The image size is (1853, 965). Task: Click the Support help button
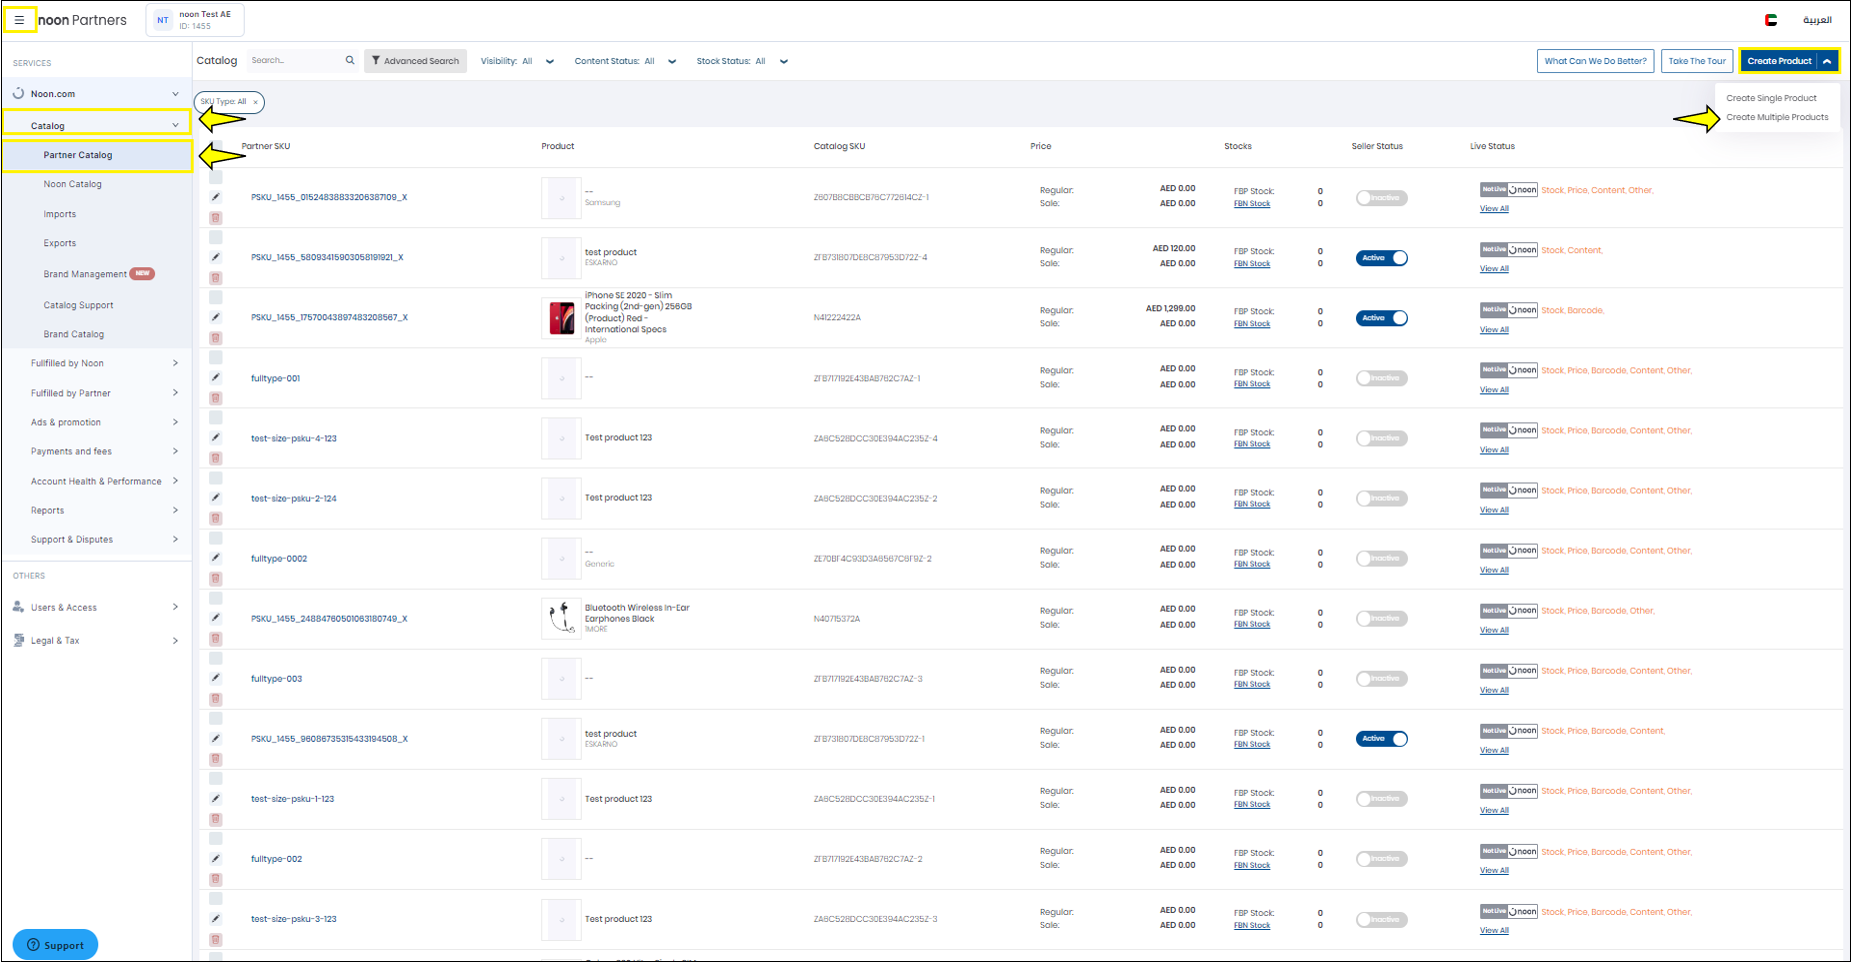point(56,945)
